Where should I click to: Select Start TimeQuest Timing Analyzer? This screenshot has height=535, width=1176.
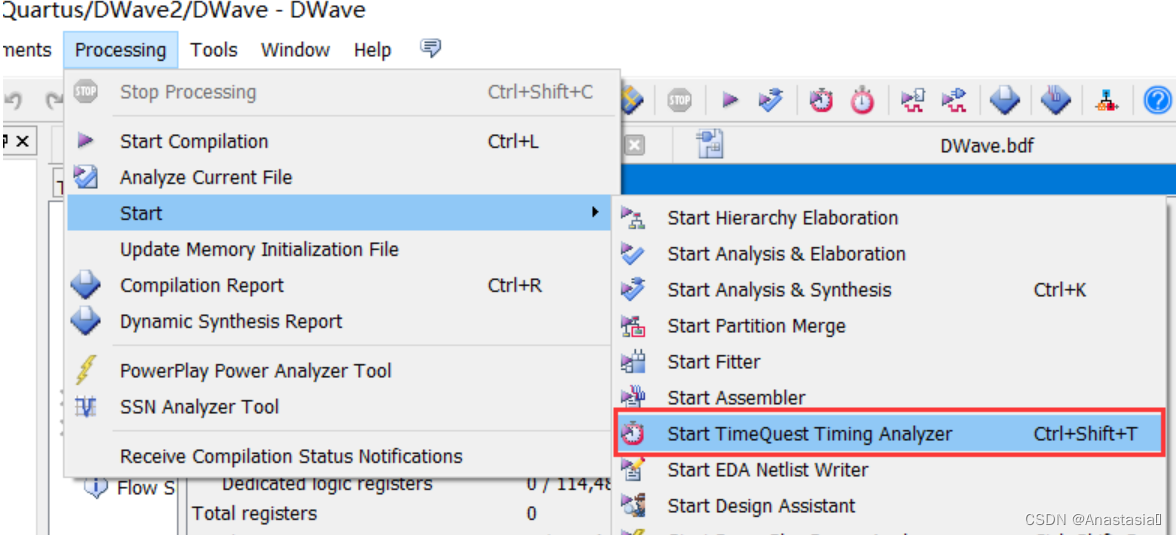(810, 434)
